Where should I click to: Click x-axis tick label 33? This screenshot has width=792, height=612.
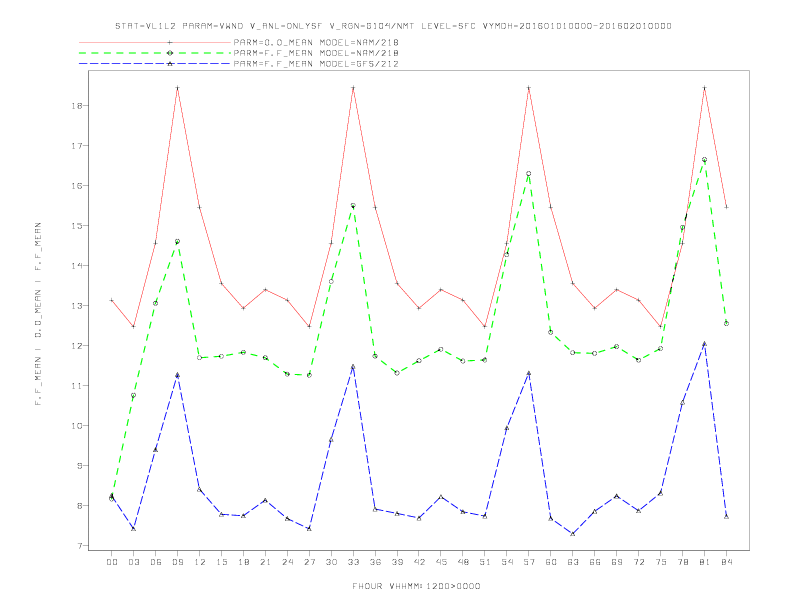coord(353,562)
